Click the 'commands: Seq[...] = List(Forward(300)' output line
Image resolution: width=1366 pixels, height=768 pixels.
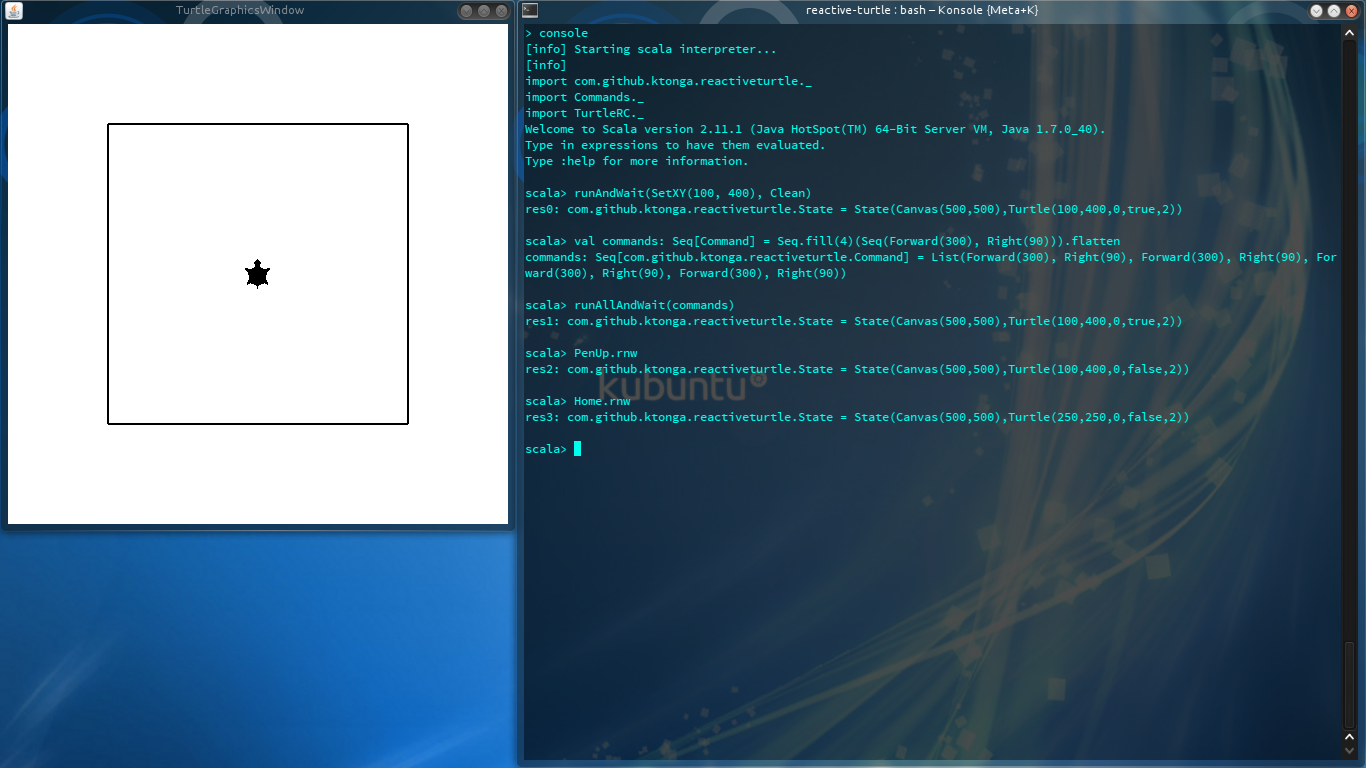point(931,265)
